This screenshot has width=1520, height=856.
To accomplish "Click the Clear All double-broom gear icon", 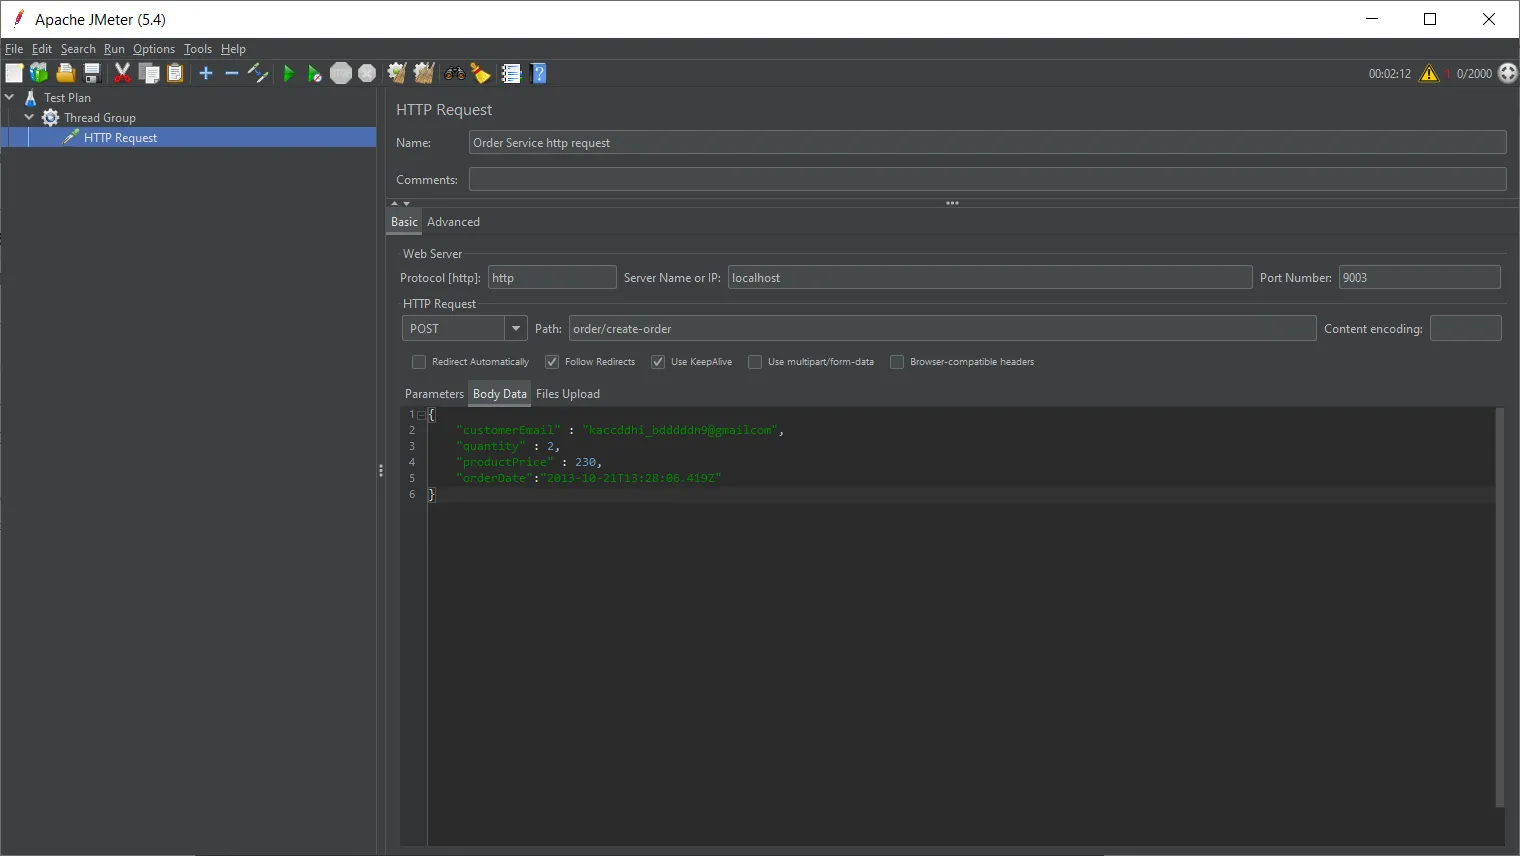I will (423, 73).
